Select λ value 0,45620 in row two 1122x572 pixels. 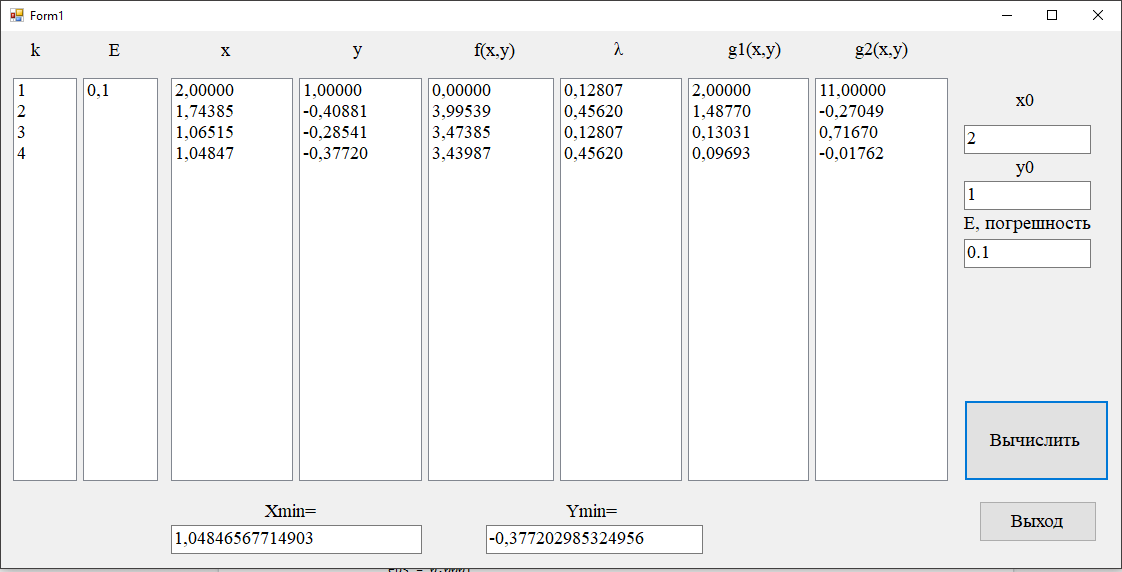tap(620, 111)
